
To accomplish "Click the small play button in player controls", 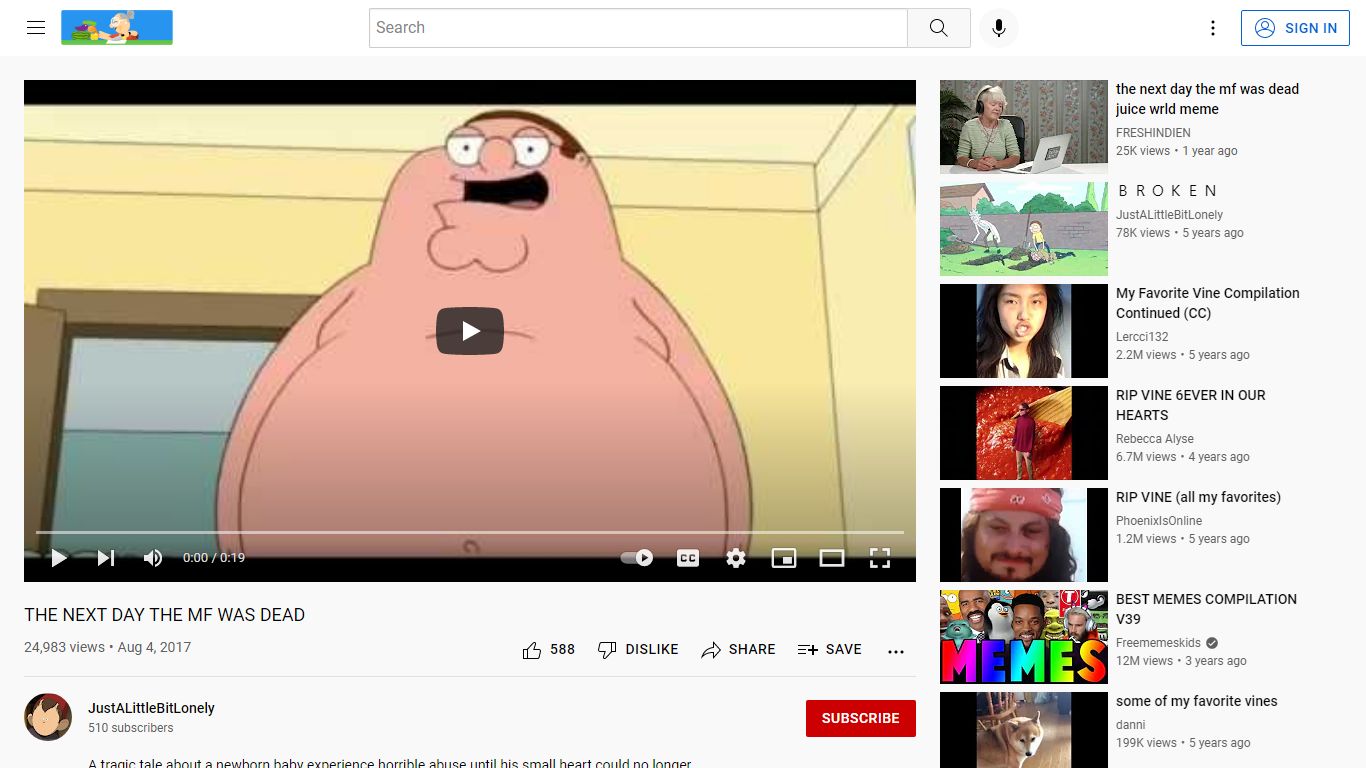I will [59, 558].
